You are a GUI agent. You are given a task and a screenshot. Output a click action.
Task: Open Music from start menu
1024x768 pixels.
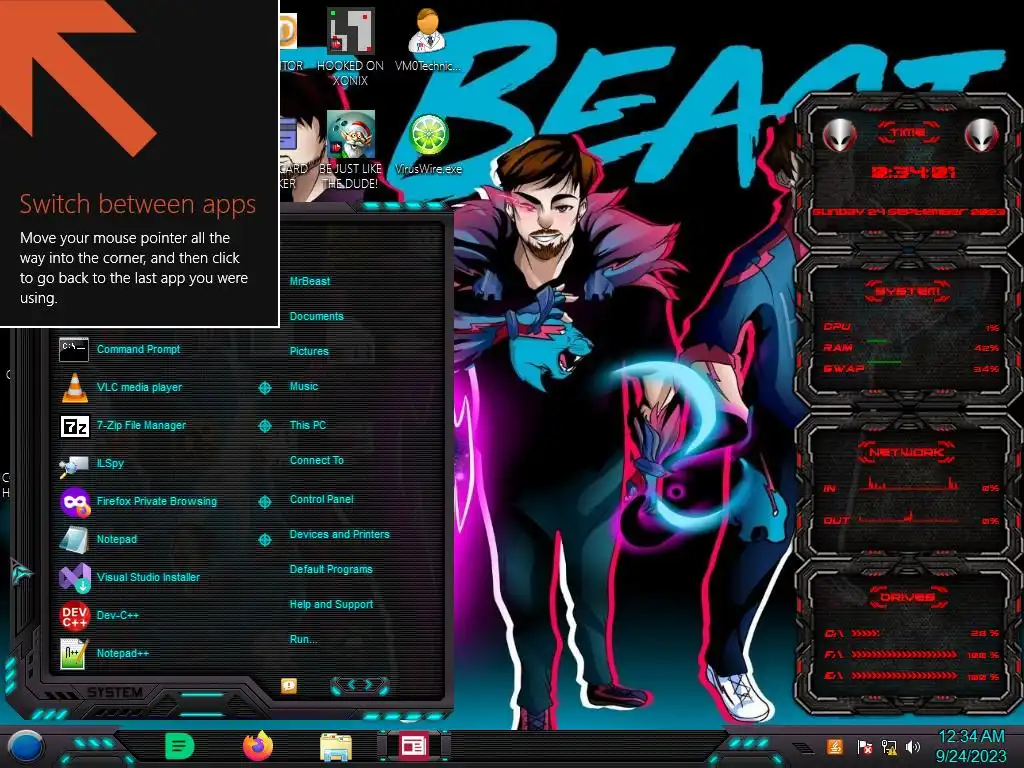(304, 387)
